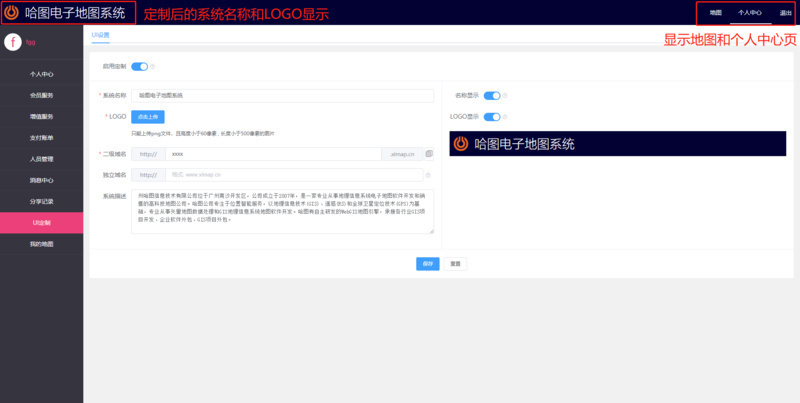Click the username fgg in sidebar
This screenshot has height=403, width=800.
pyautogui.click(x=31, y=42)
